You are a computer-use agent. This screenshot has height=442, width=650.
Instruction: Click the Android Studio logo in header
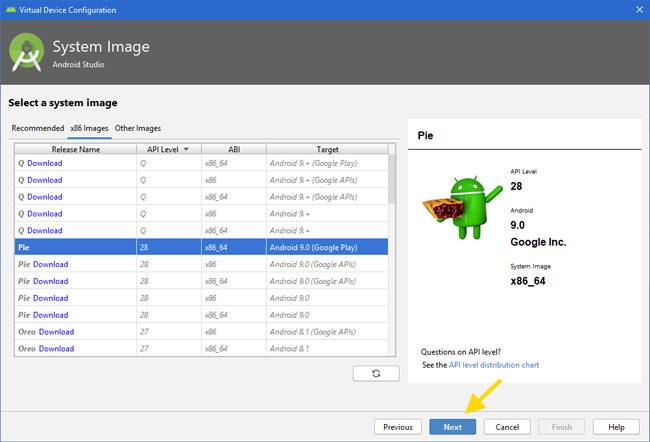[x=27, y=52]
